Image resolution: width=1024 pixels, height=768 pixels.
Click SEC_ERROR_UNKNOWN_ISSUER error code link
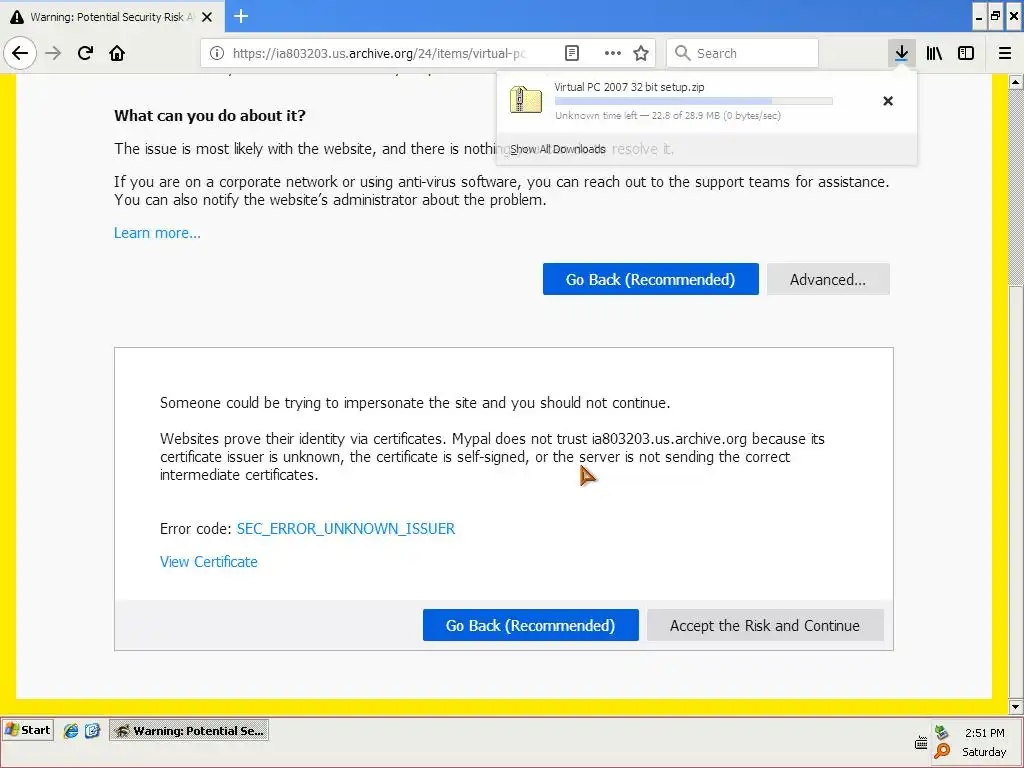345,529
